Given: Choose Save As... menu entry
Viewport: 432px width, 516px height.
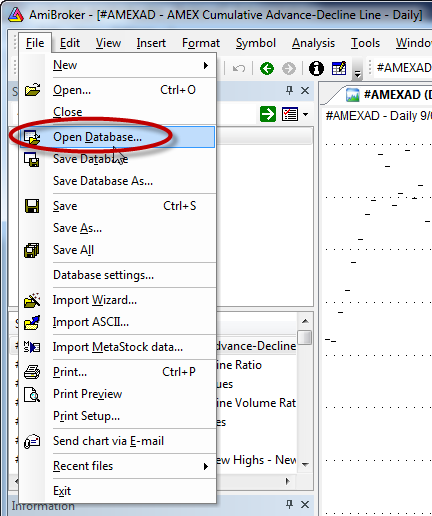Looking at the screenshot, I should pos(117,228).
